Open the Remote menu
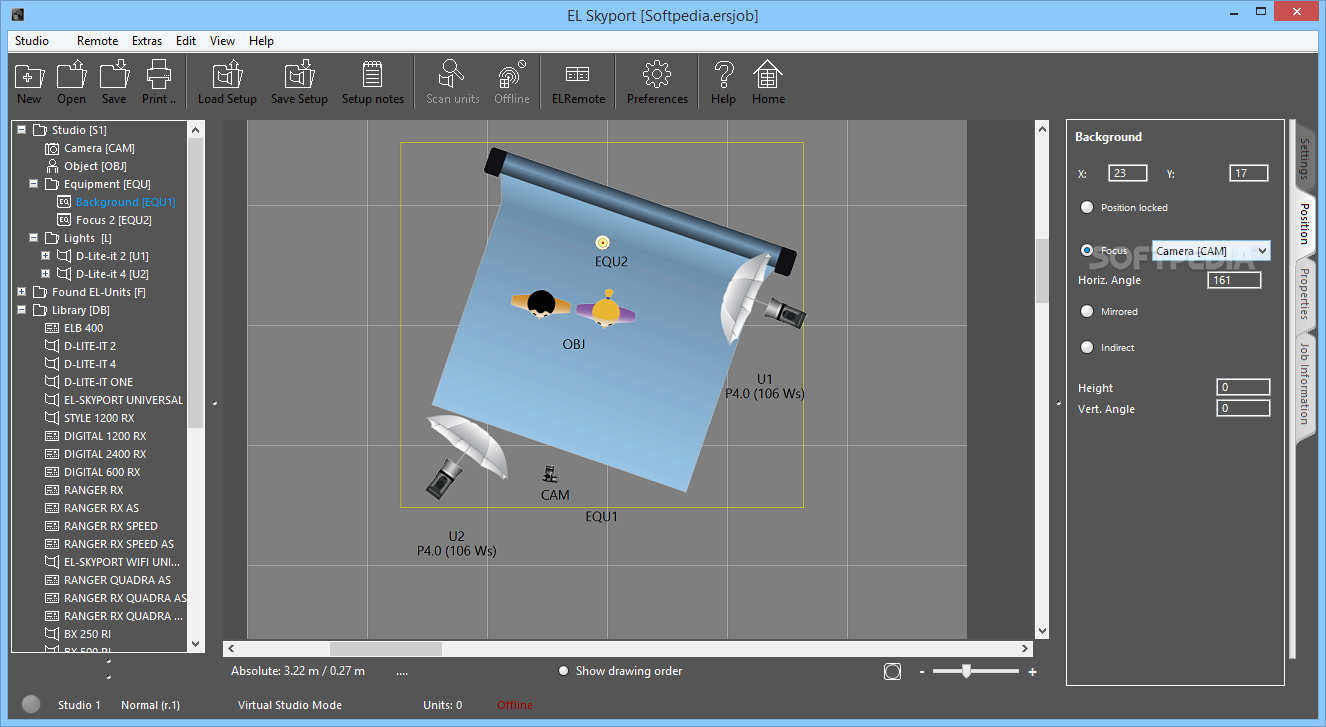Screen dimensions: 1326x727 tap(97, 41)
